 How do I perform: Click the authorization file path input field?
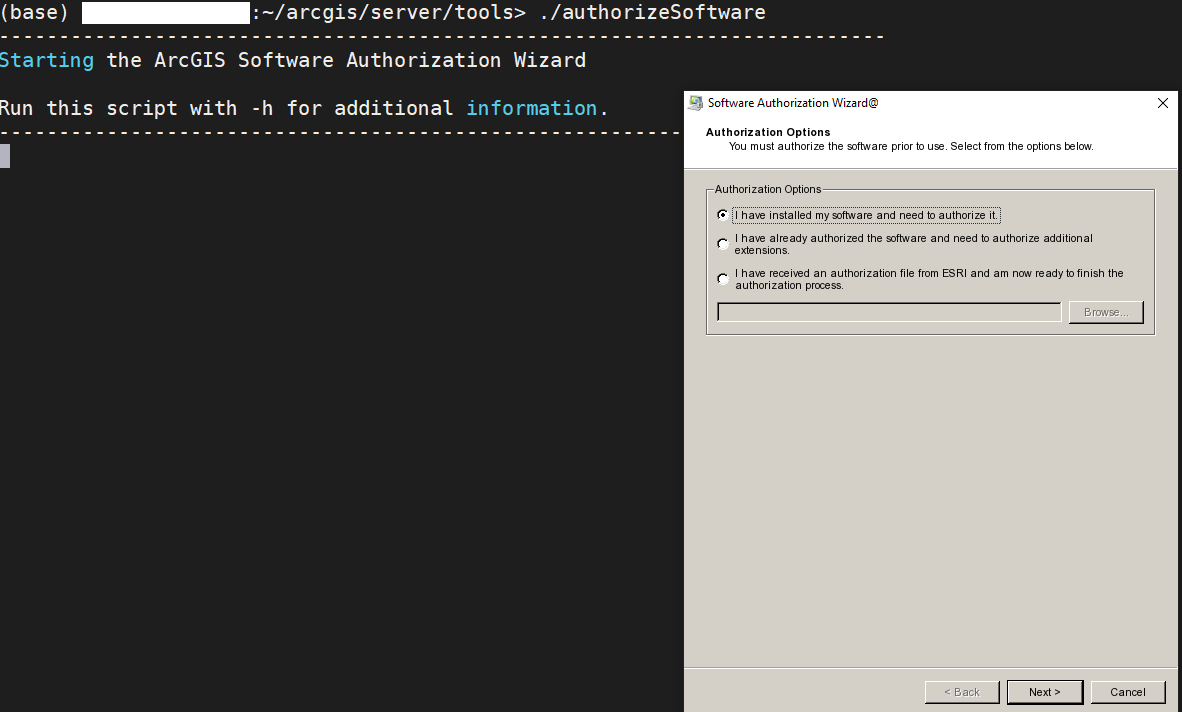[x=889, y=312]
